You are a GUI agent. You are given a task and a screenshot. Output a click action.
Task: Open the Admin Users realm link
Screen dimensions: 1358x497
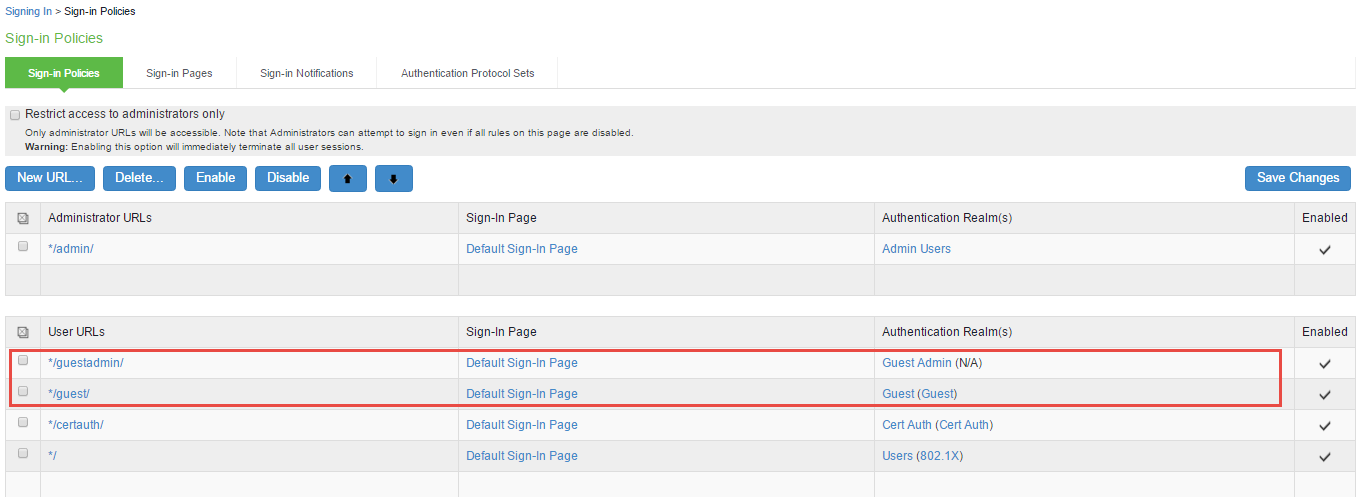point(916,249)
